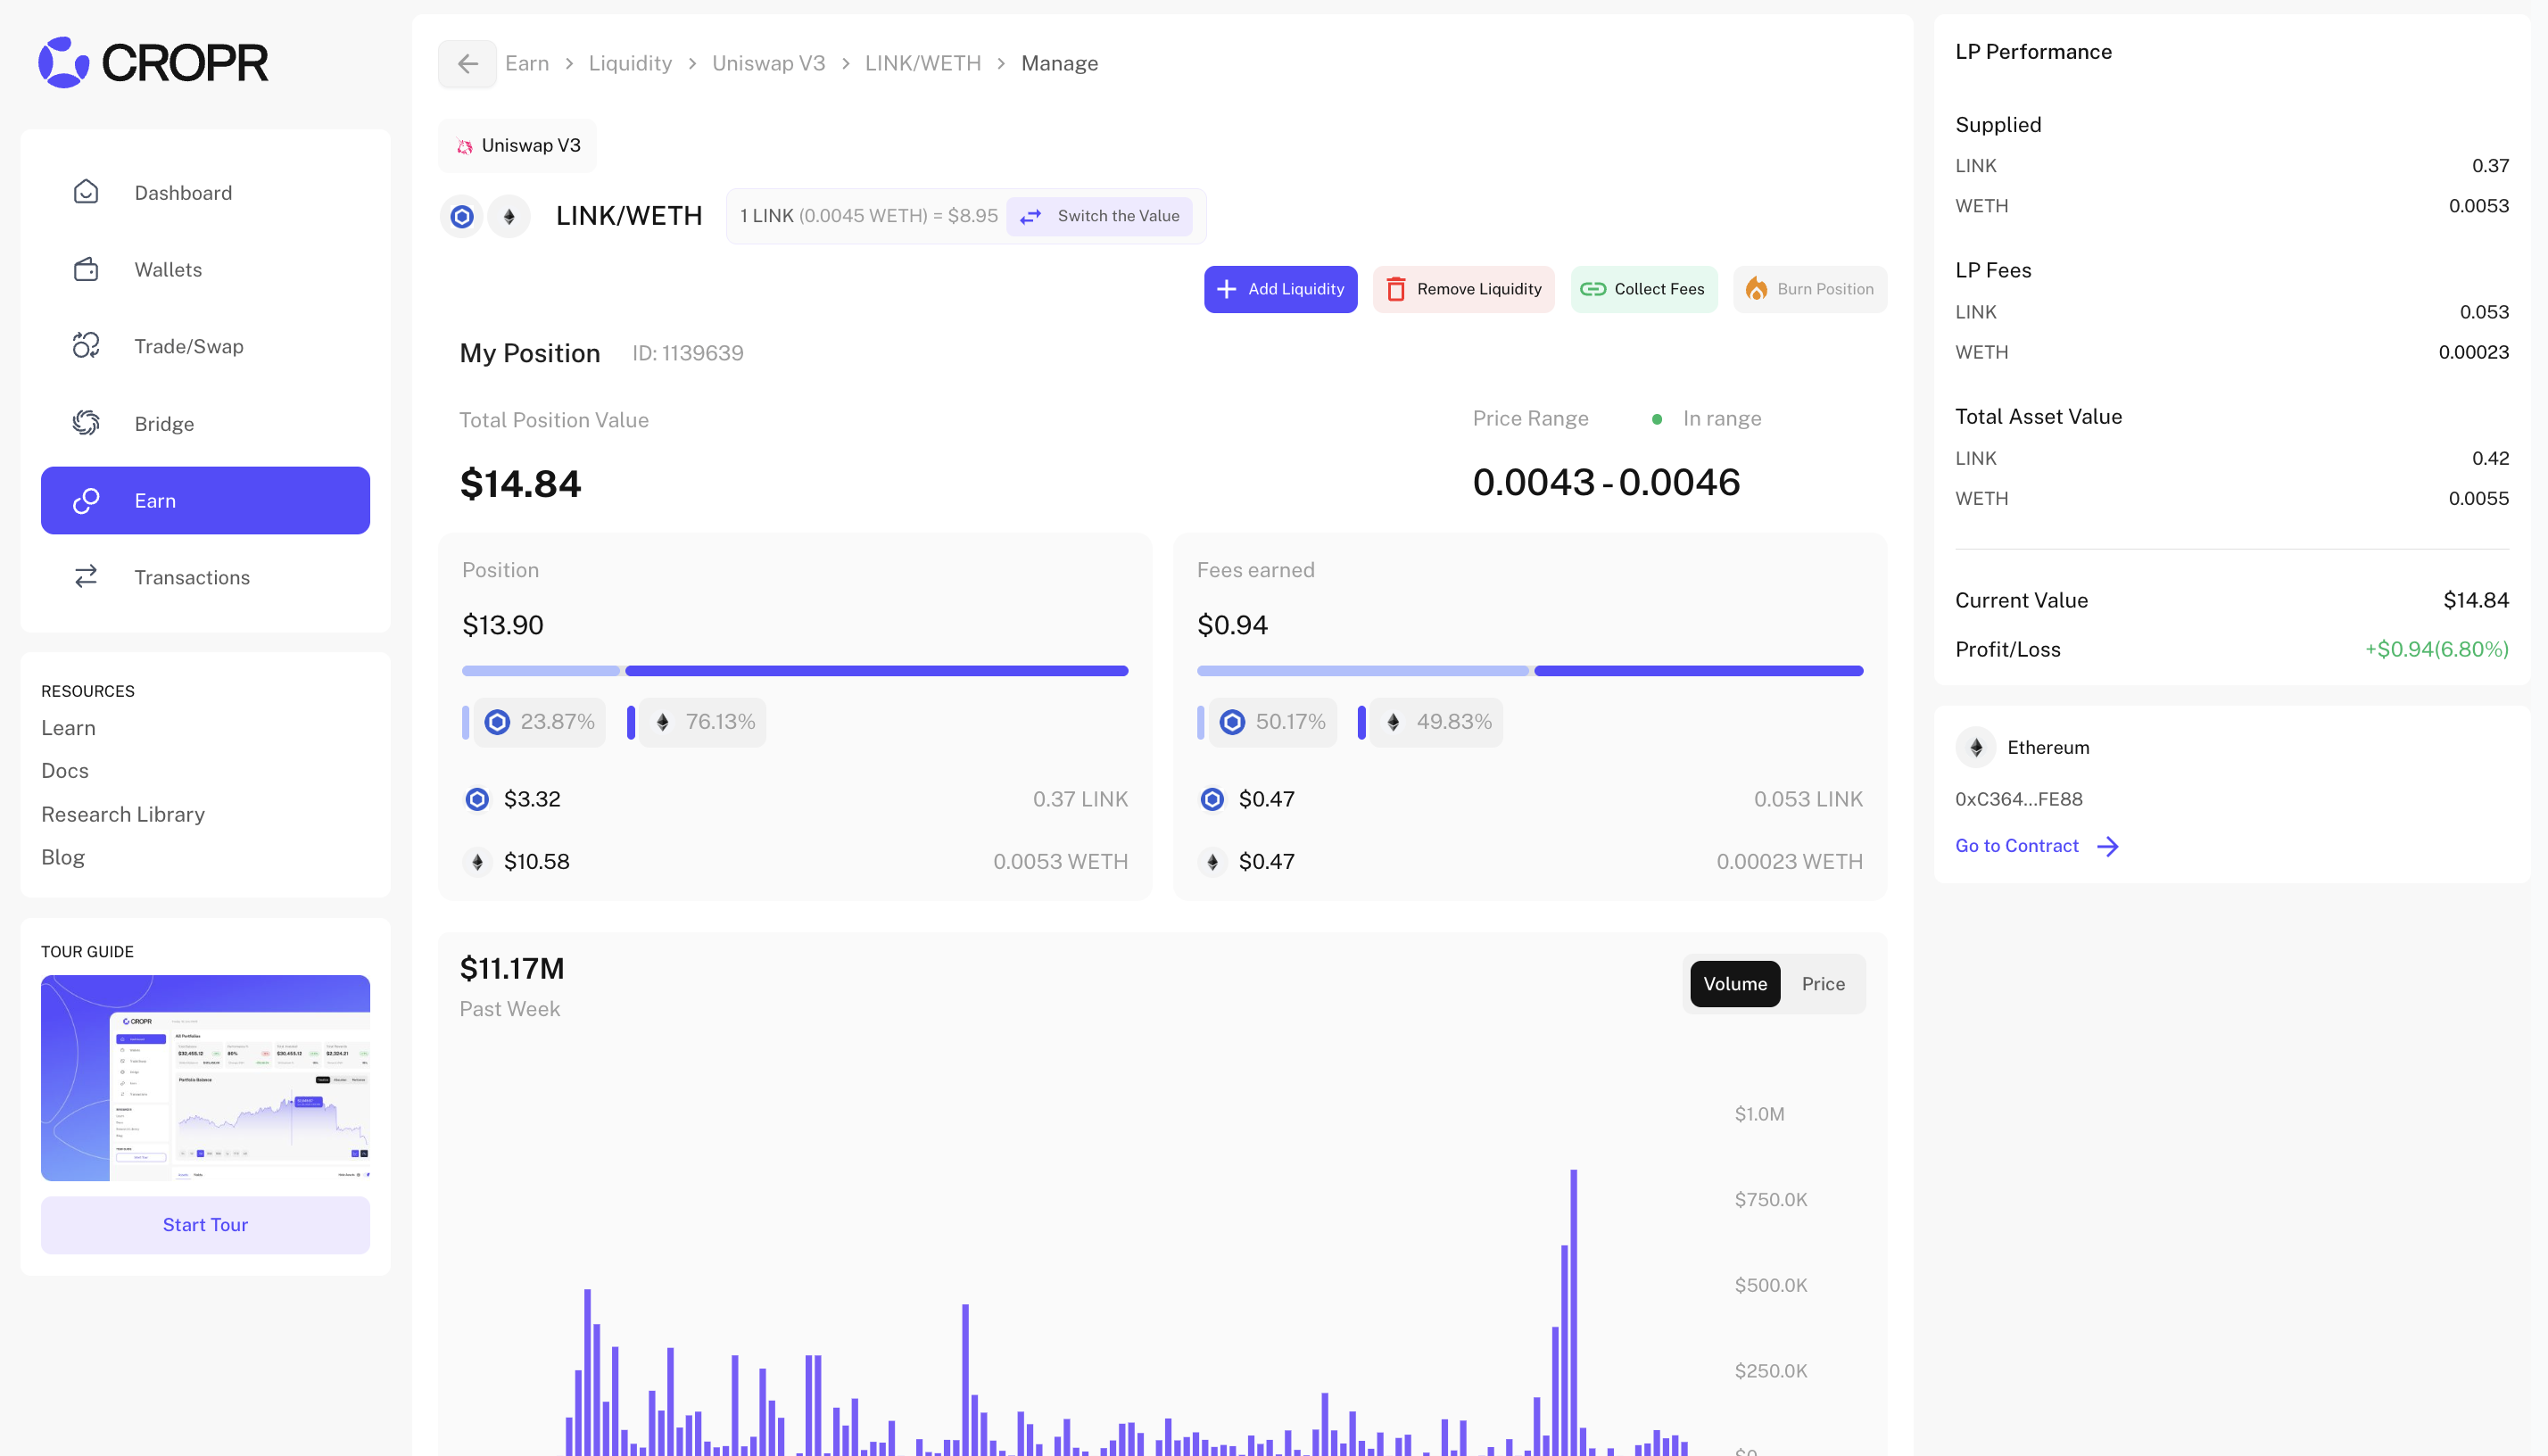Click the Uniswap V3 breadcrumb link
This screenshot has width=2548, height=1456.
click(x=768, y=64)
